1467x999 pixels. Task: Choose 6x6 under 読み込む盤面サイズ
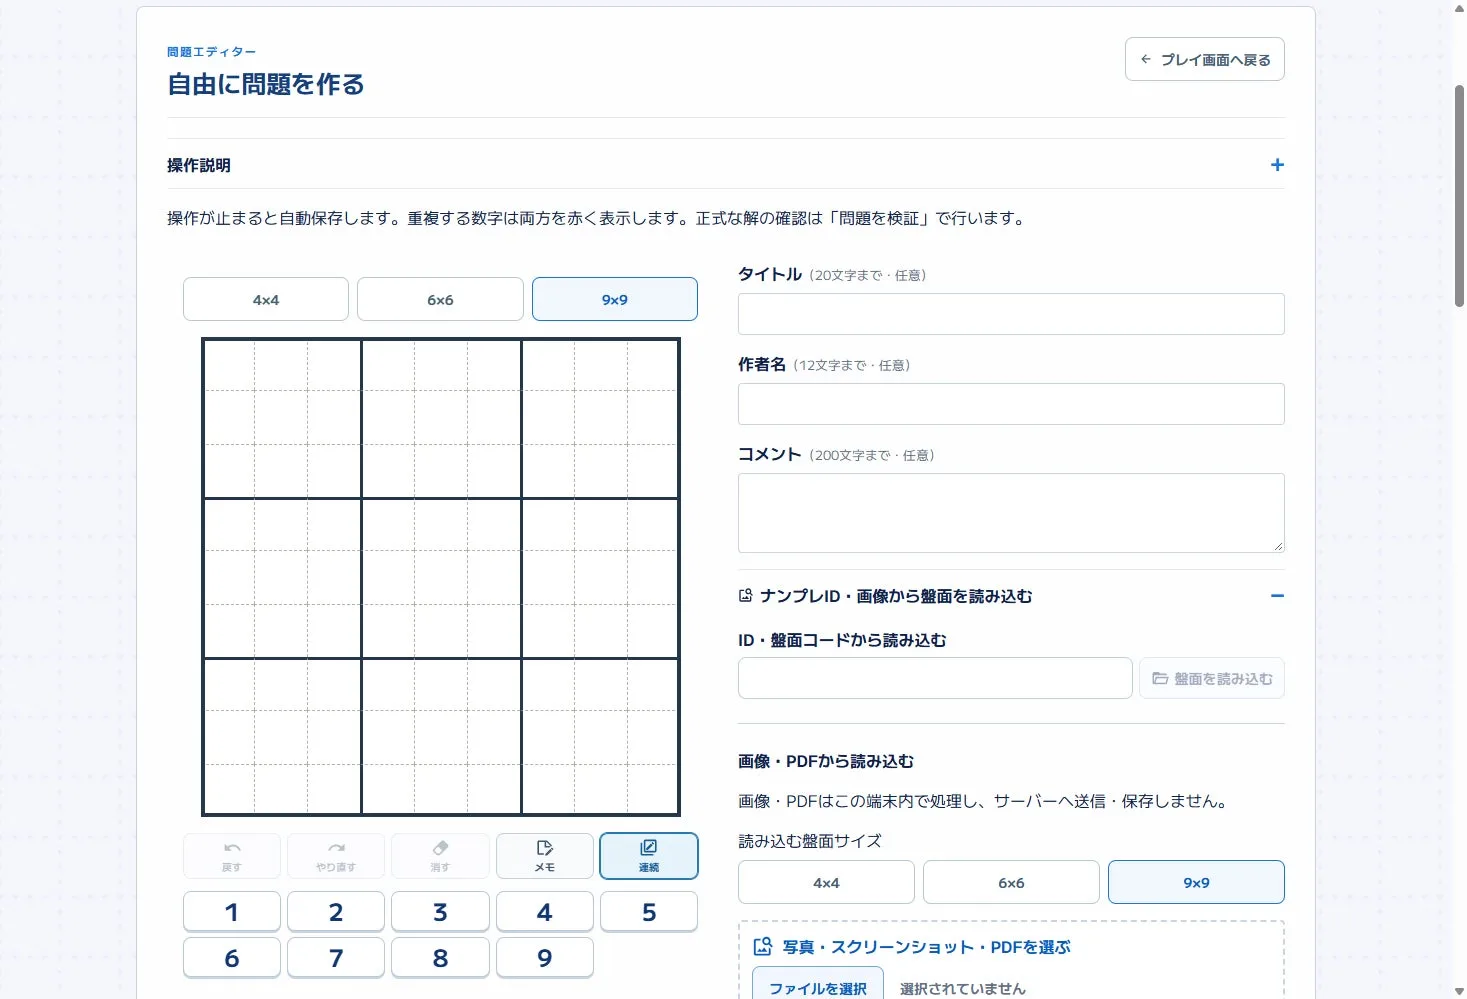[1011, 882]
